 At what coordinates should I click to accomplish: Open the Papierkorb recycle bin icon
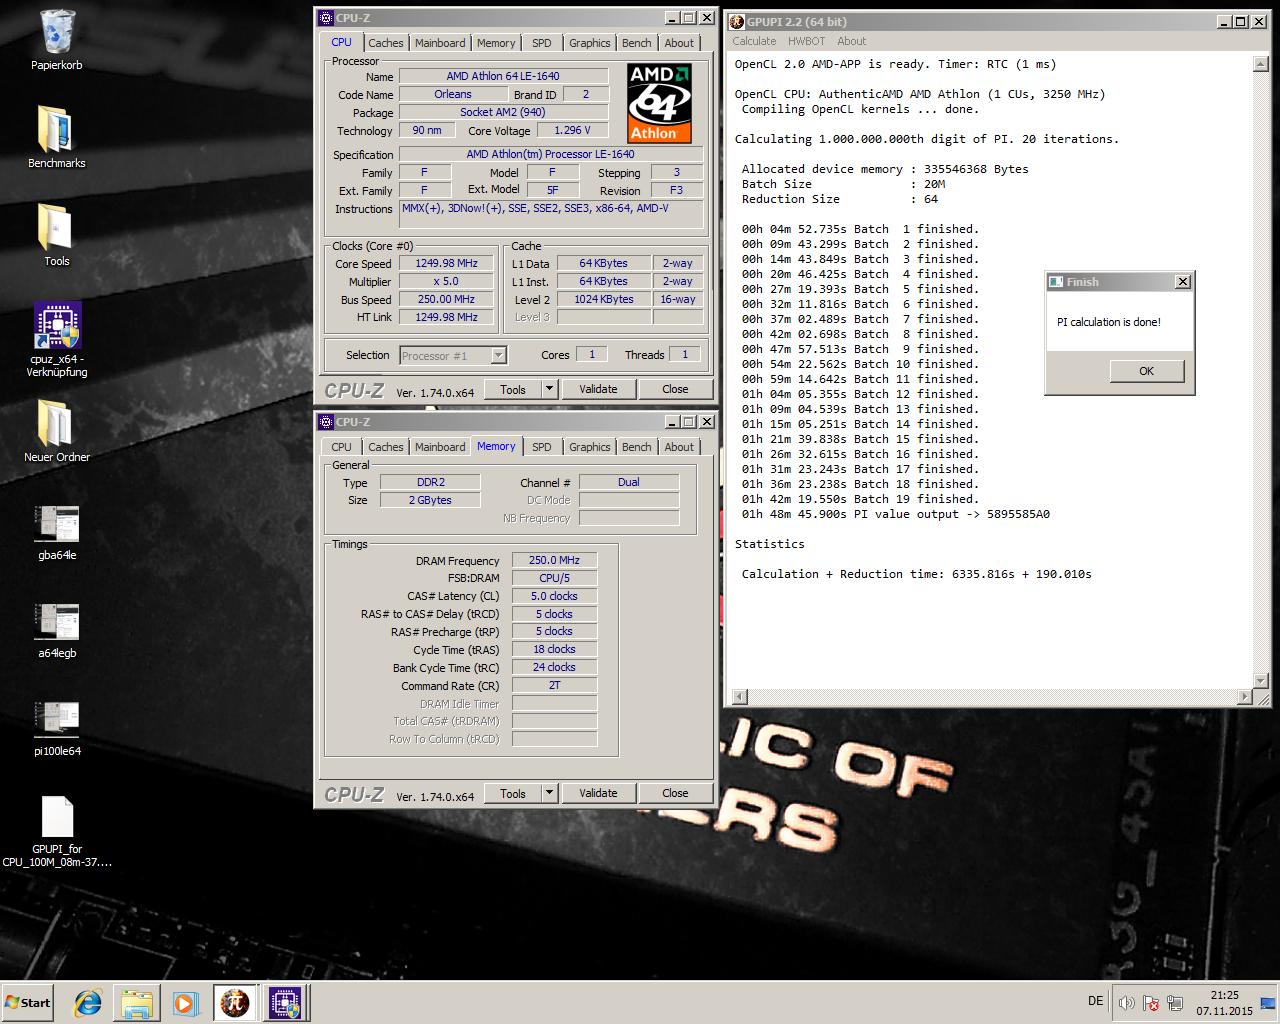point(57,41)
